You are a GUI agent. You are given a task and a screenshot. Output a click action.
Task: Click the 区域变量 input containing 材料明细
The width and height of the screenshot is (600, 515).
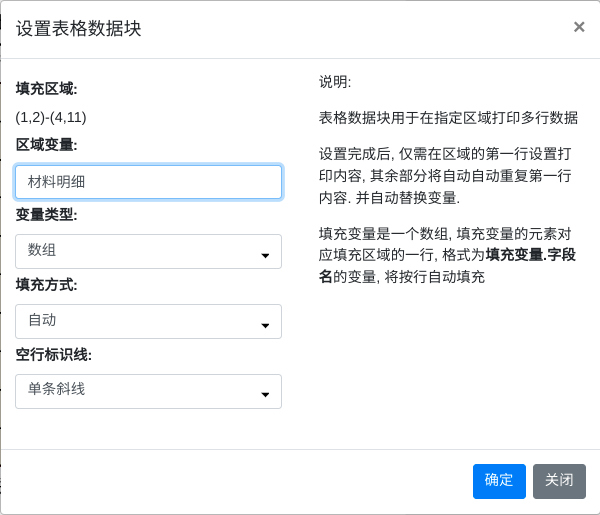[148, 181]
